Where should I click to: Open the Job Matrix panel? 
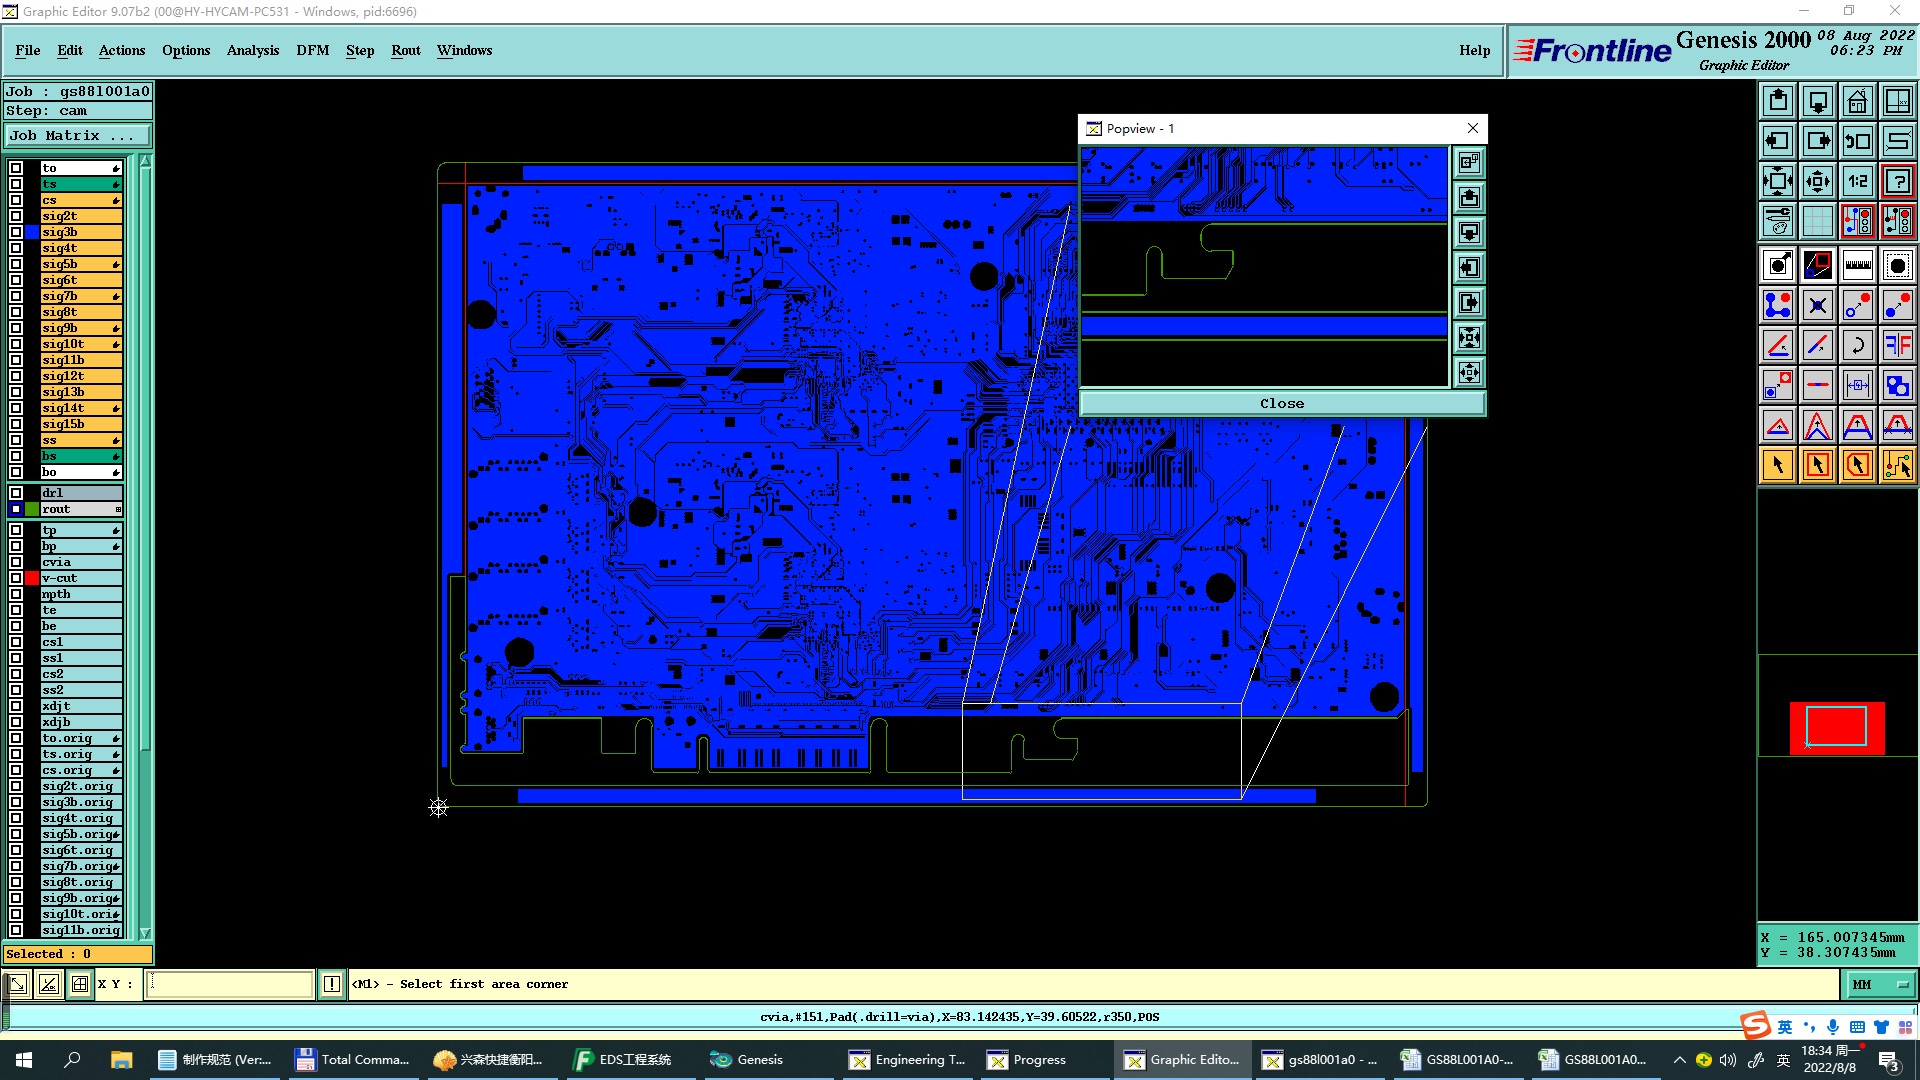77,136
